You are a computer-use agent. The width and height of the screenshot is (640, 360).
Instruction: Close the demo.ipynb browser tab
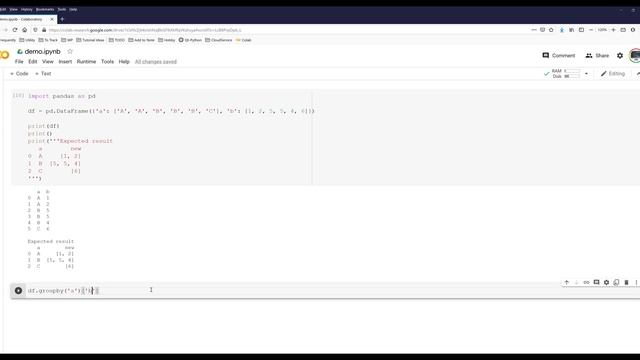pyautogui.click(x=52, y=19)
